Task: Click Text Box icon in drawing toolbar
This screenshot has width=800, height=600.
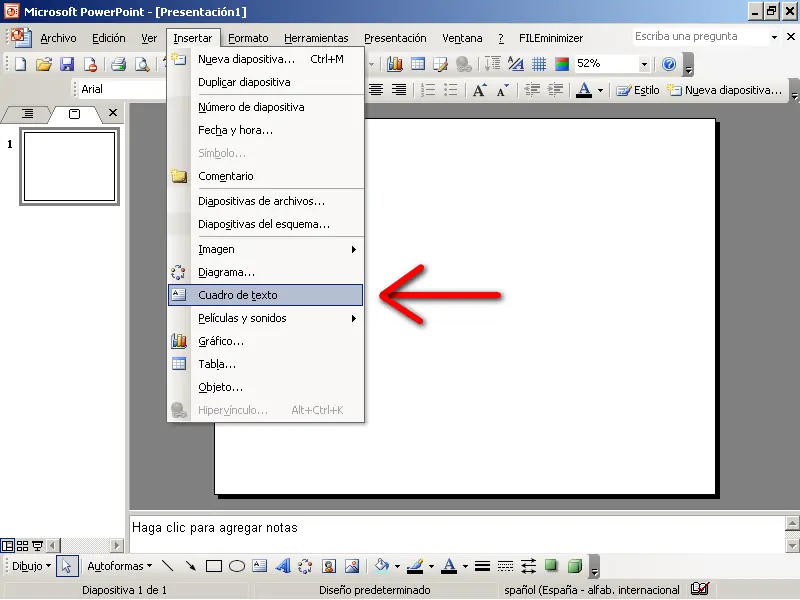Action: tap(260, 565)
